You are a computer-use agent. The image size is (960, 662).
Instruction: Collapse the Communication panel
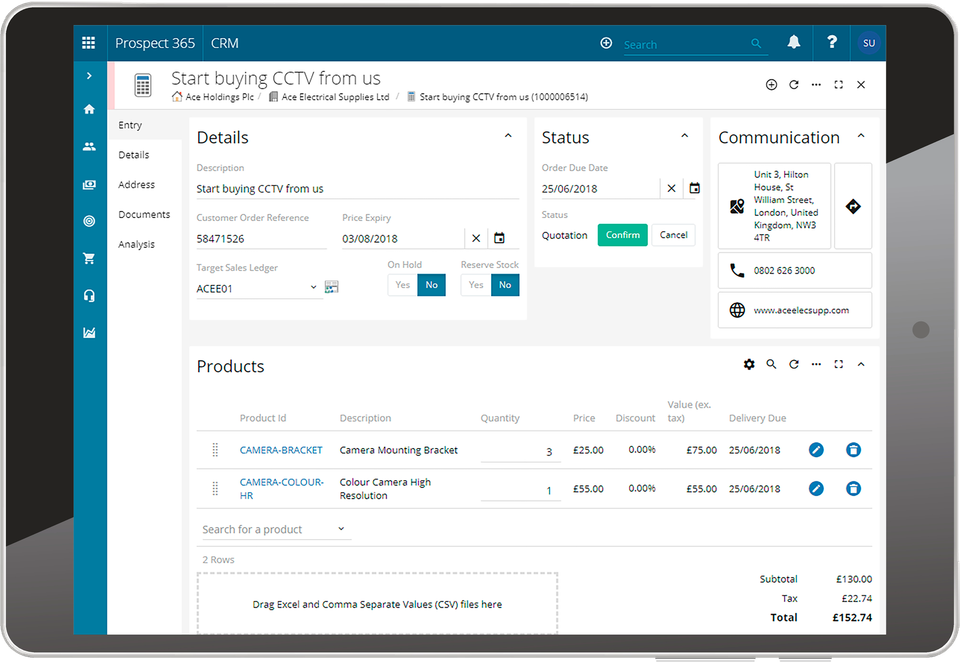point(861,136)
